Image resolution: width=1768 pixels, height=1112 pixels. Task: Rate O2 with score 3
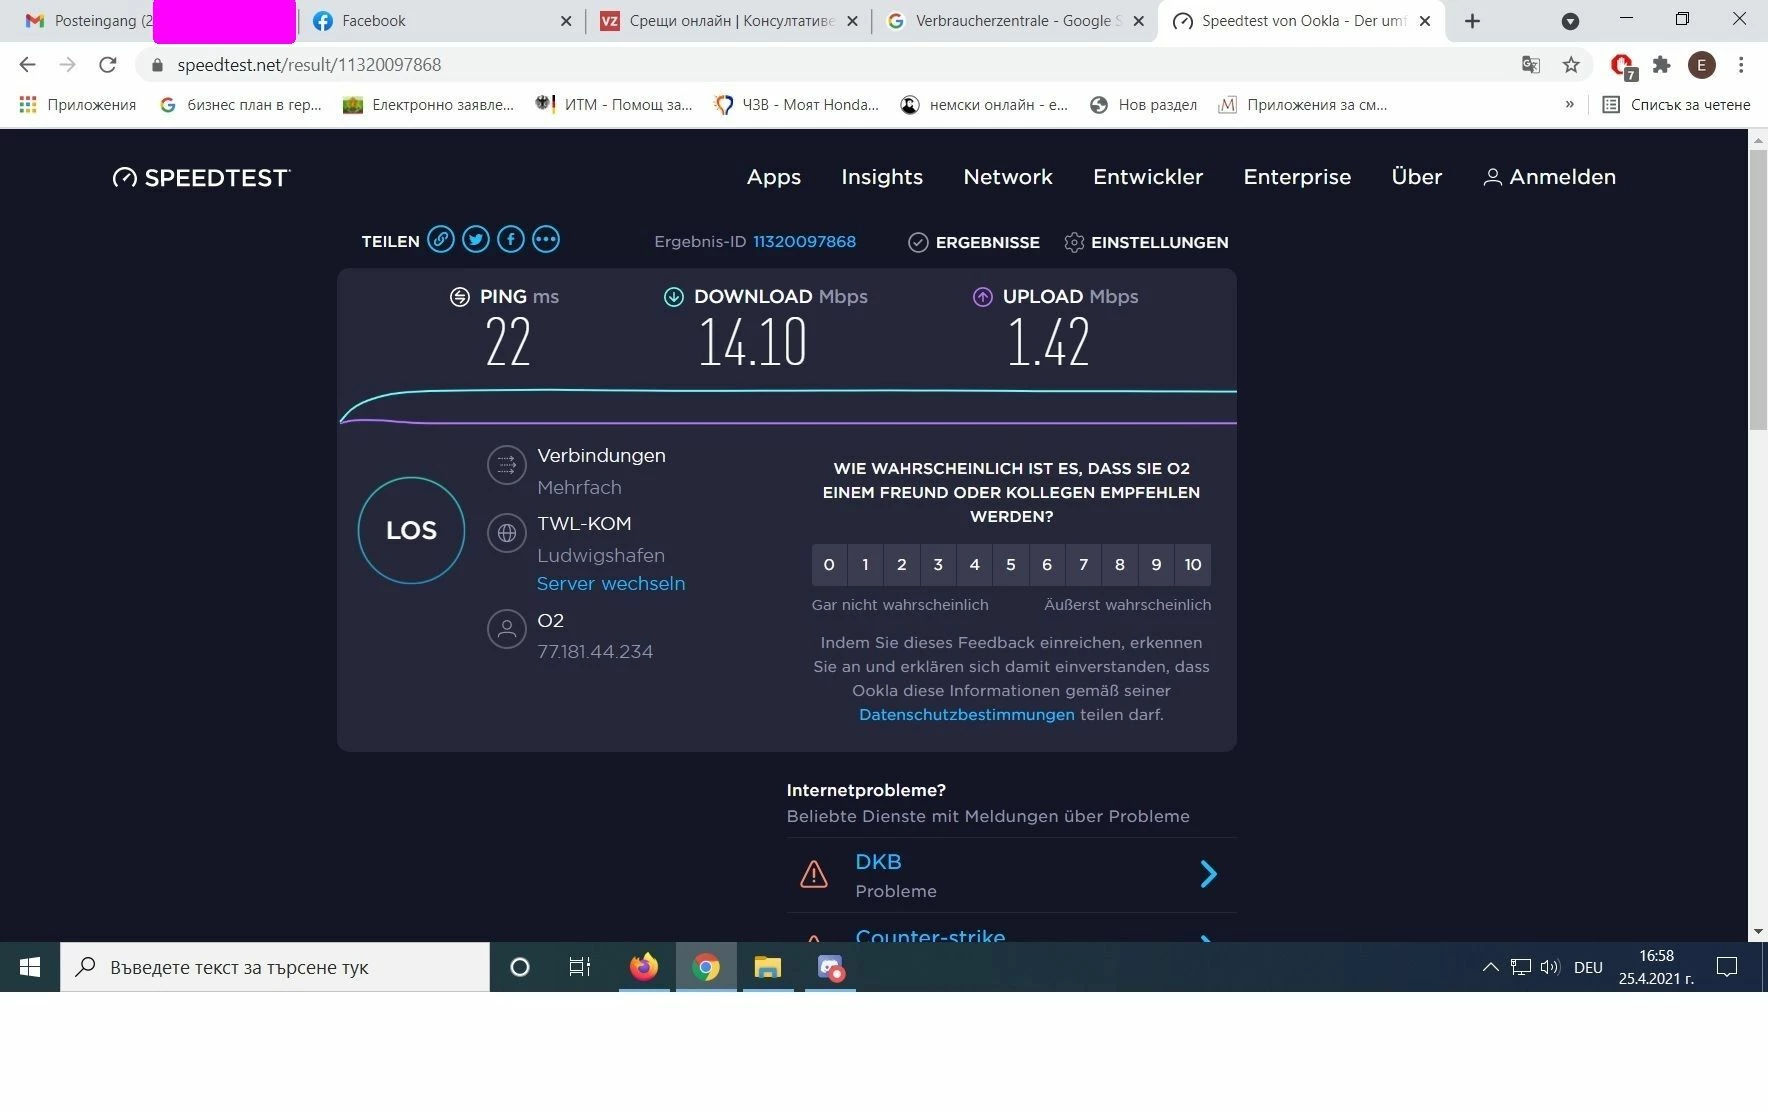click(938, 565)
